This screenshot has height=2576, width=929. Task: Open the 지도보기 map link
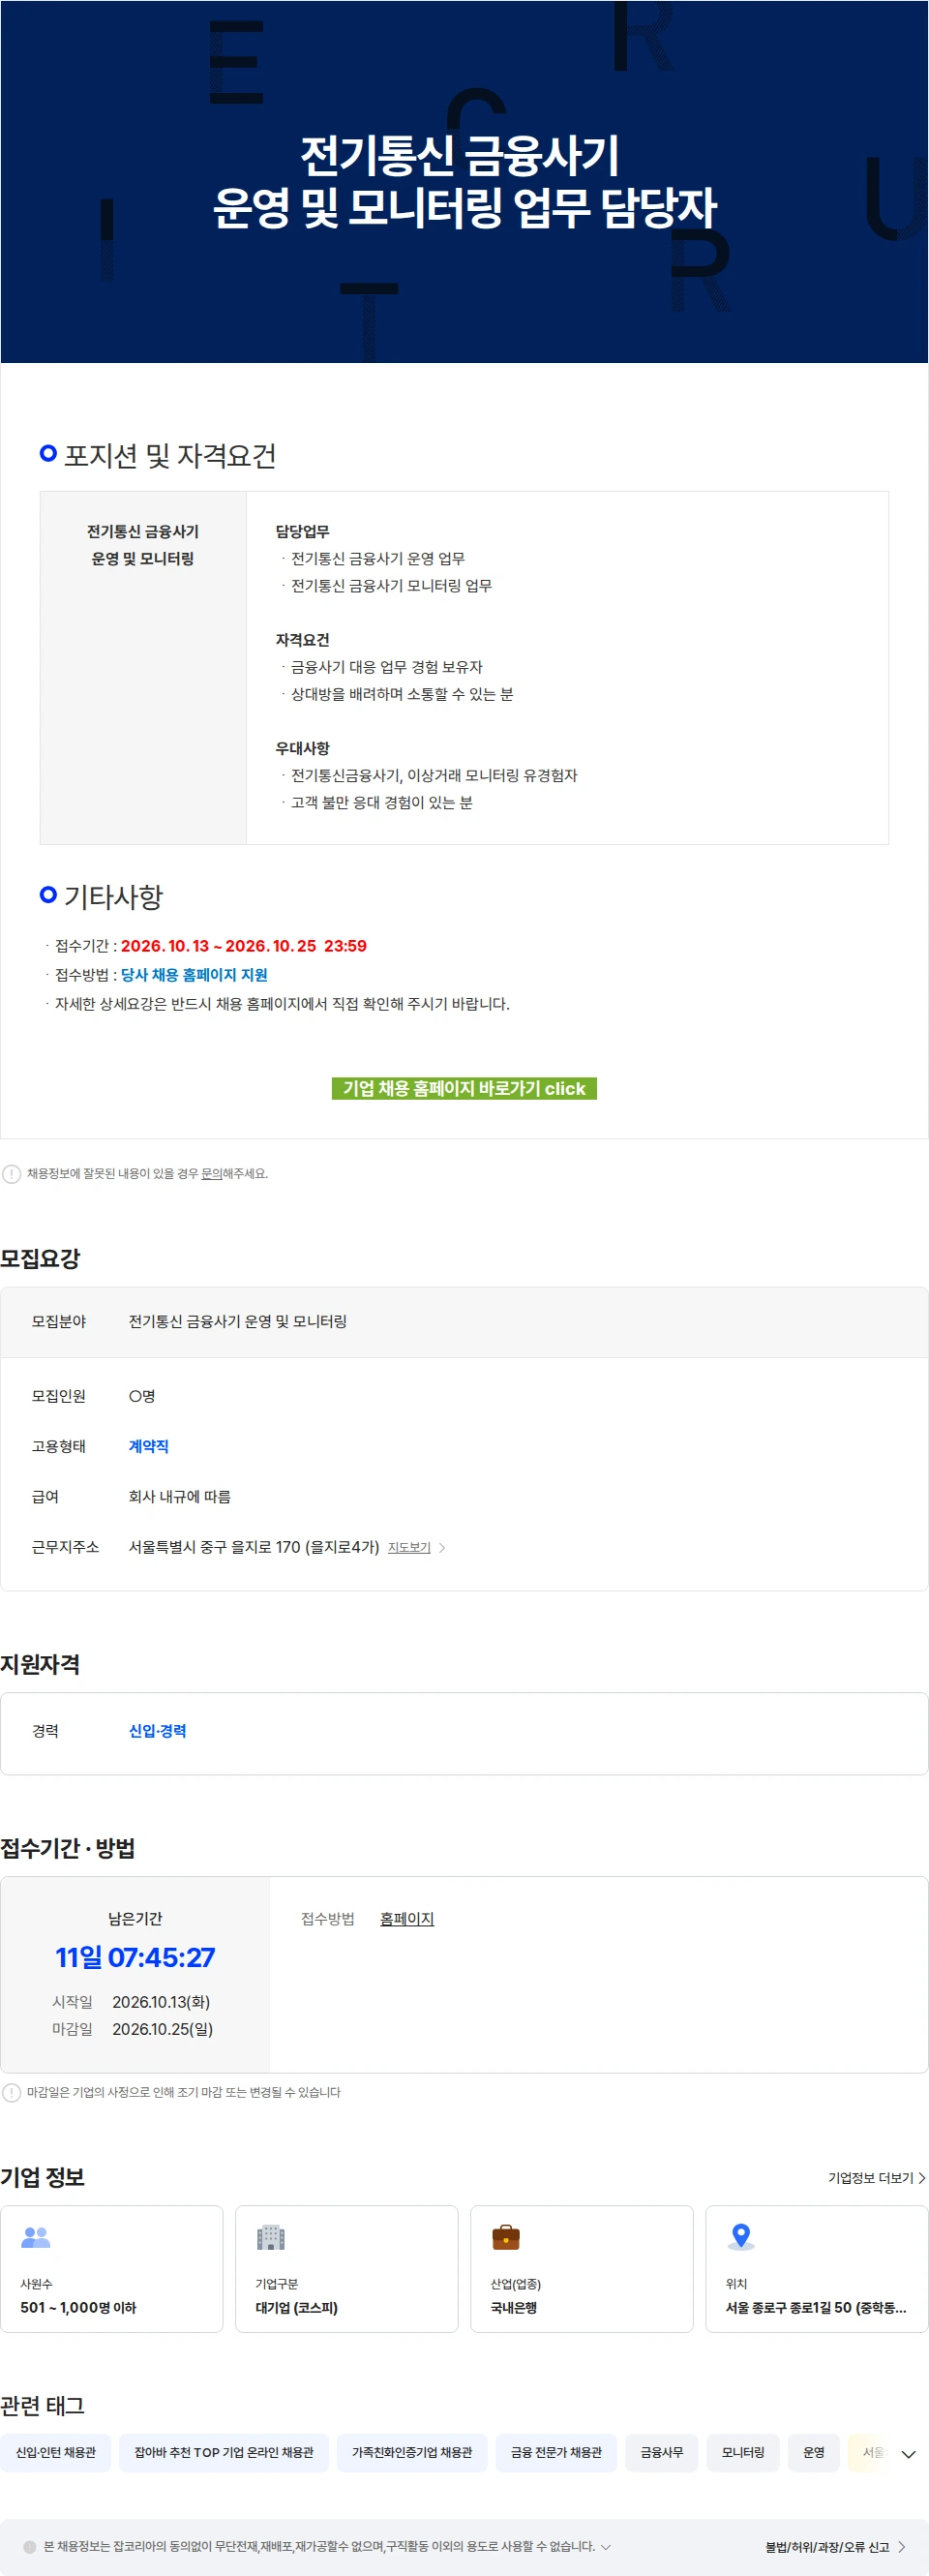coord(409,1547)
